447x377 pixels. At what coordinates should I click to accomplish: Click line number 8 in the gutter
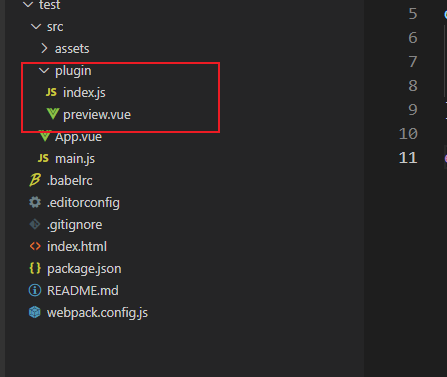(x=413, y=86)
